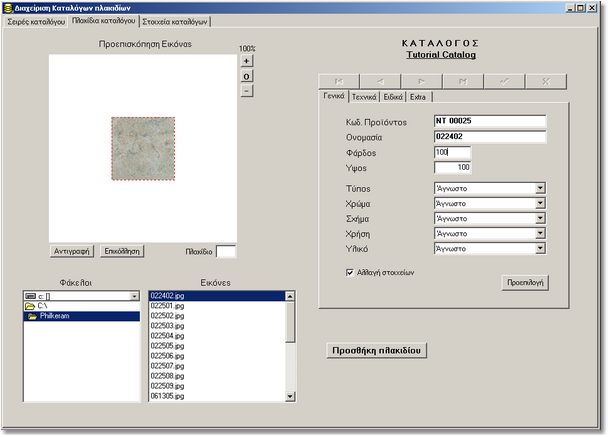Switch to Πλακίδια καταλόγου tab
Screen dimensions: 608x437
[x=104, y=21]
